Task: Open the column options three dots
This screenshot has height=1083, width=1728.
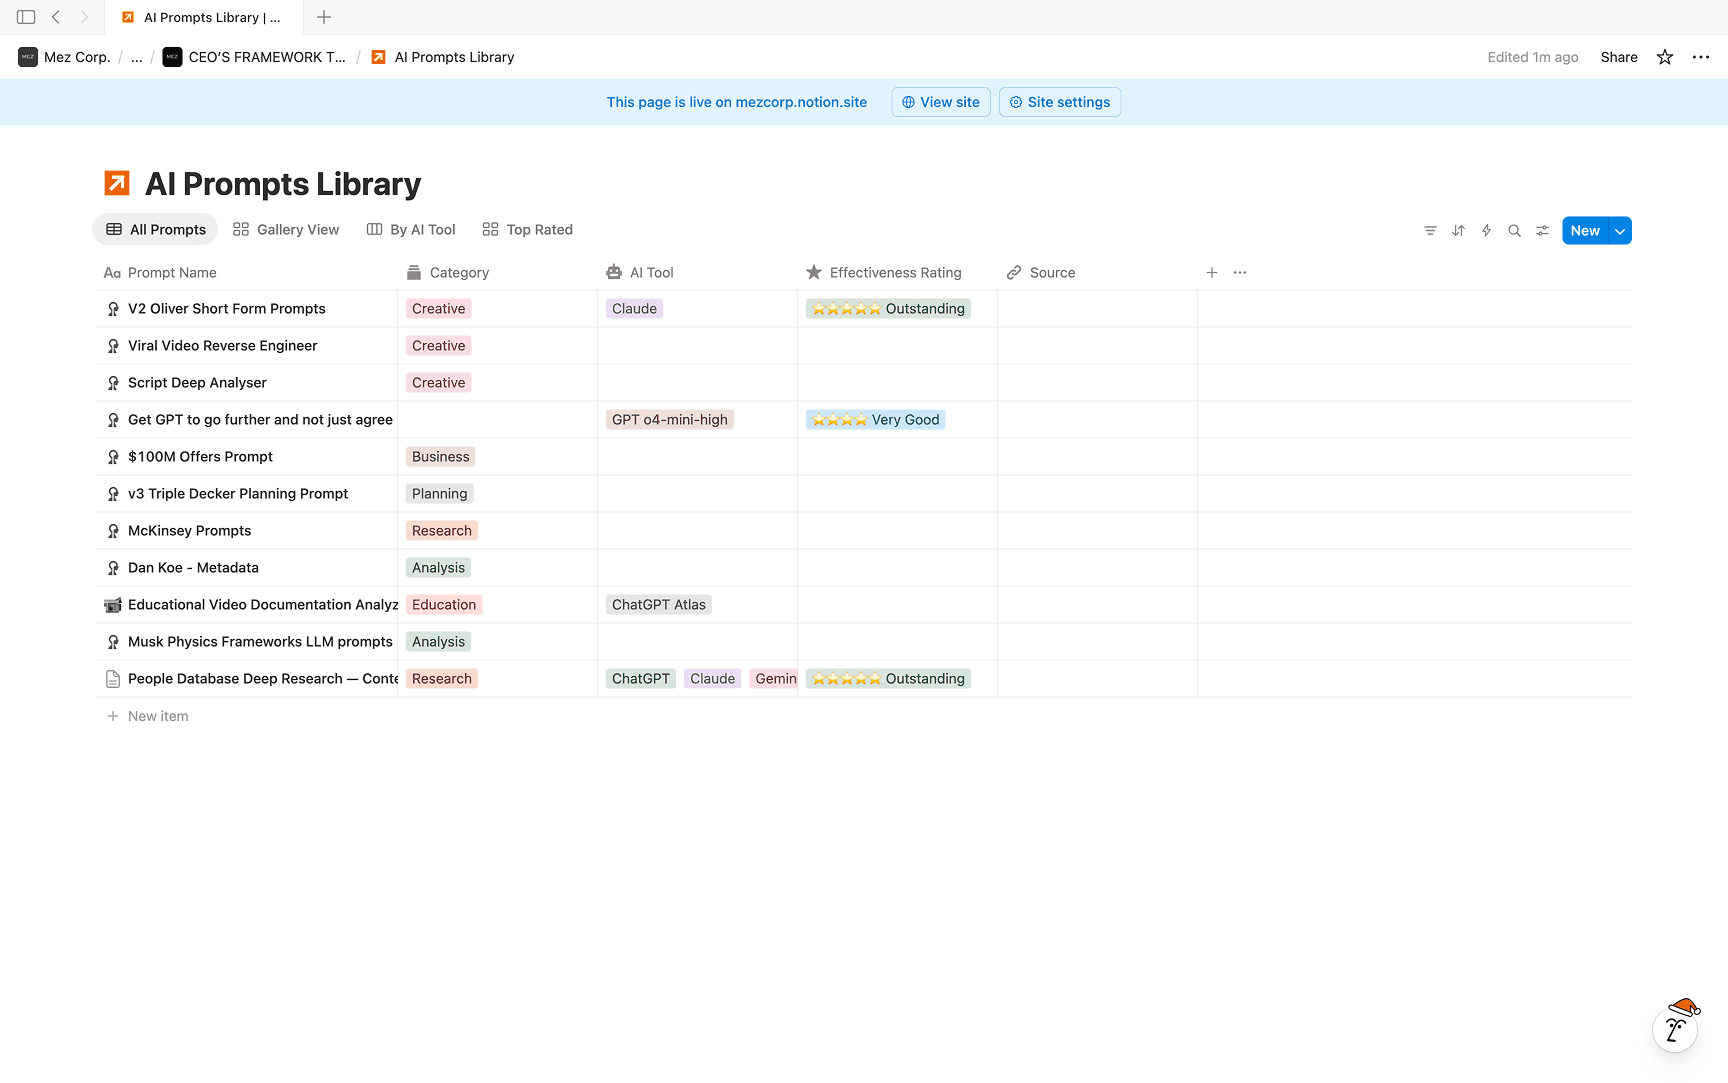Action: point(1240,272)
